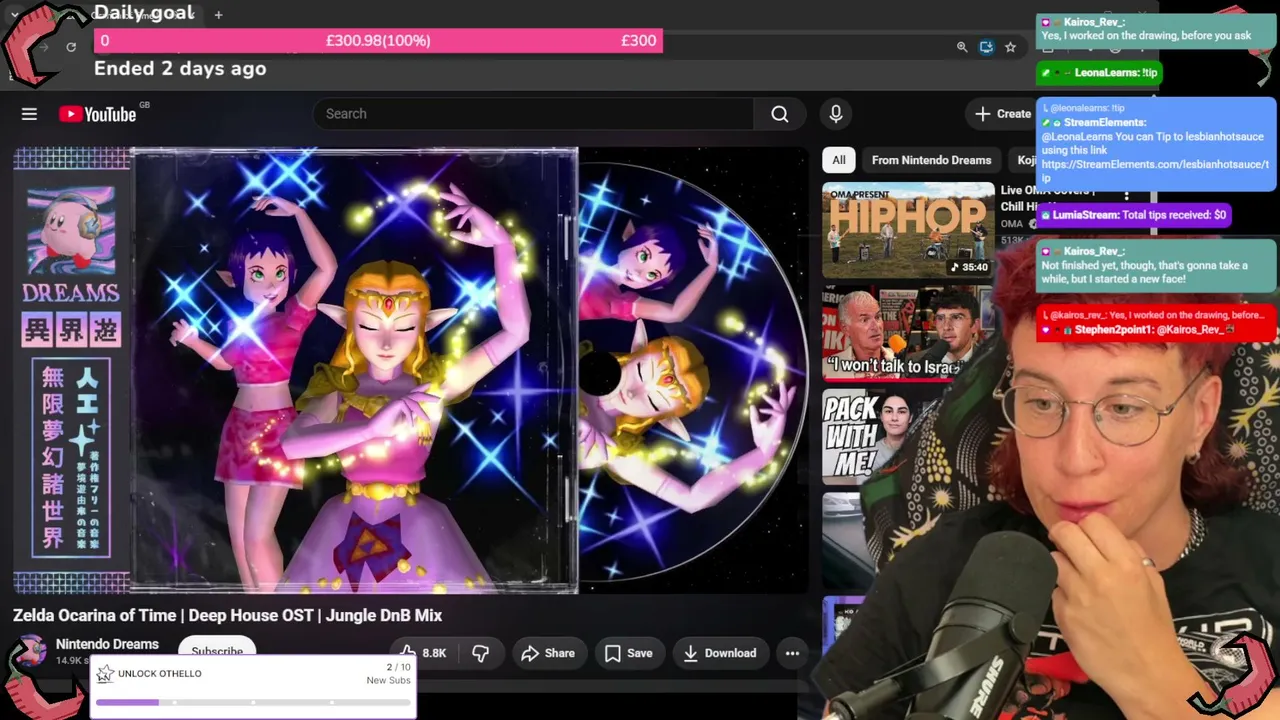This screenshot has height=720, width=1280.
Task: Reload the page in the browser
Action: [71, 47]
